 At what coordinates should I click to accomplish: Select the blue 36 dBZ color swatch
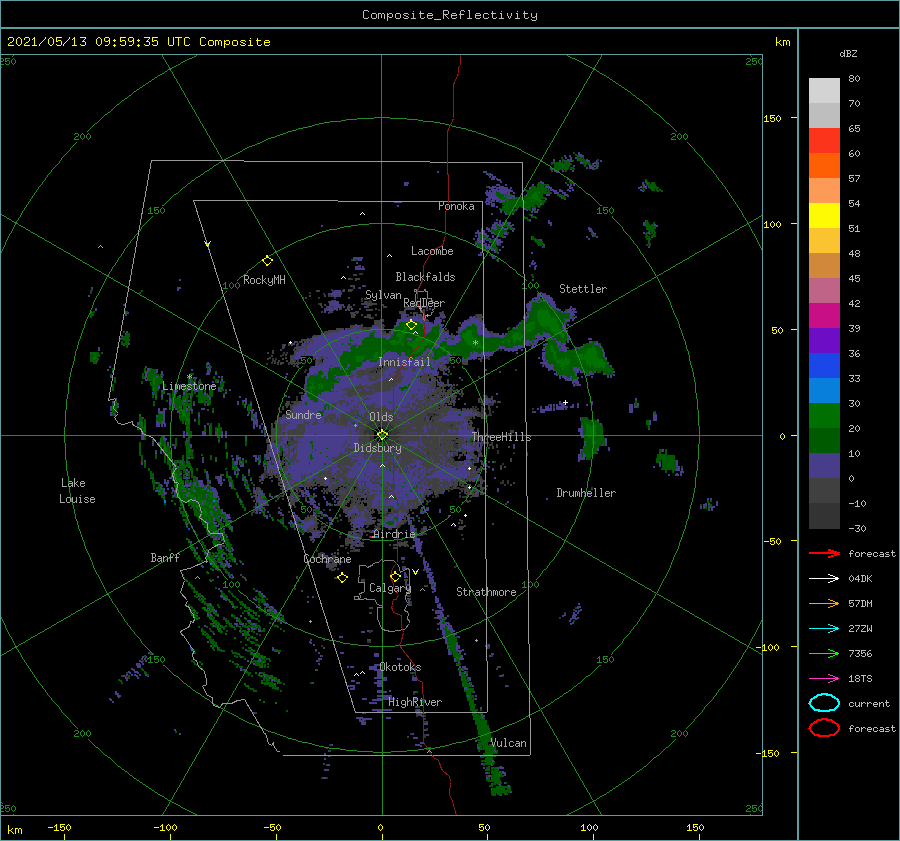824,366
